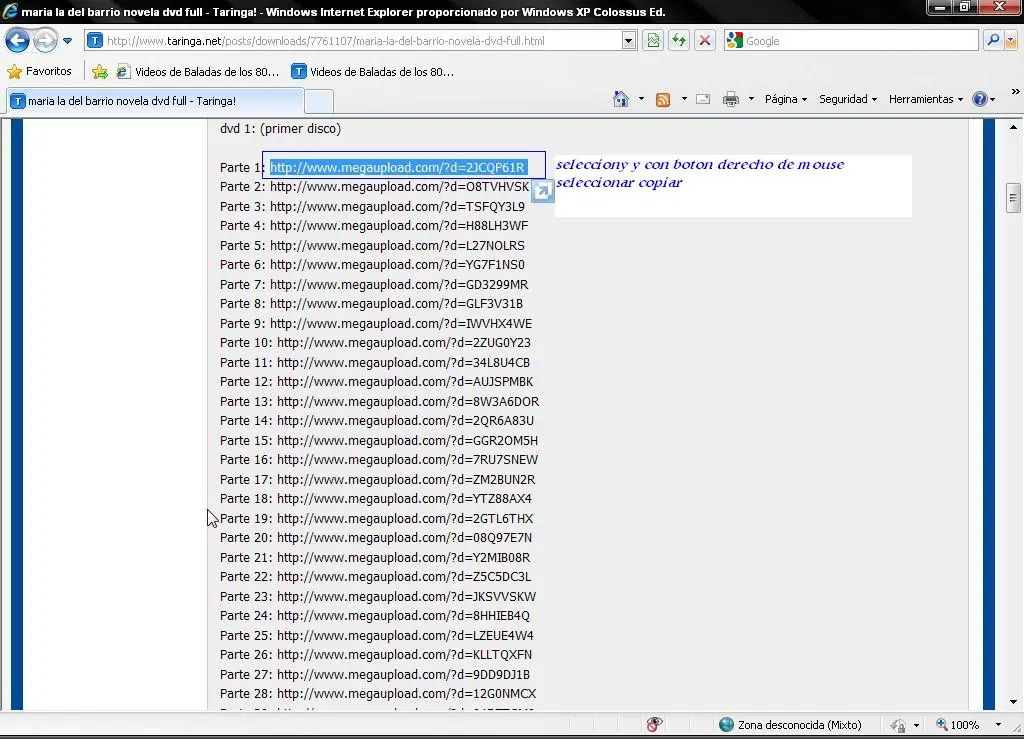1024x739 pixels.
Task: Open second Videos de Baladas favorite with T icon
Action: tap(372, 72)
